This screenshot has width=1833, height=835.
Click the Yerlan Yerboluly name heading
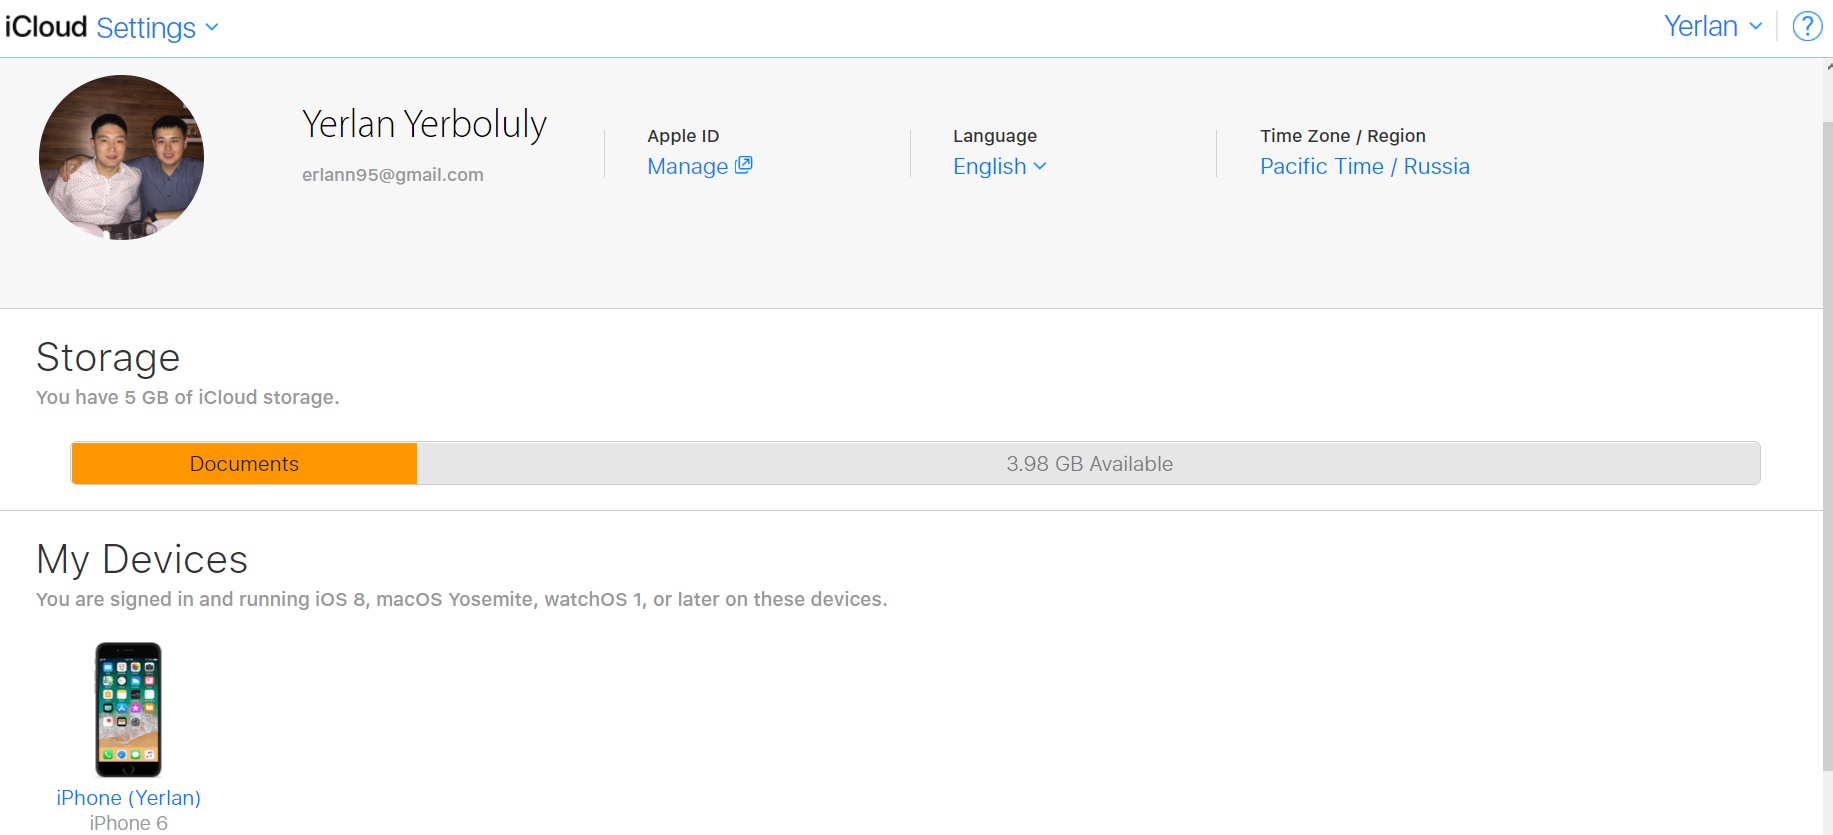(424, 124)
